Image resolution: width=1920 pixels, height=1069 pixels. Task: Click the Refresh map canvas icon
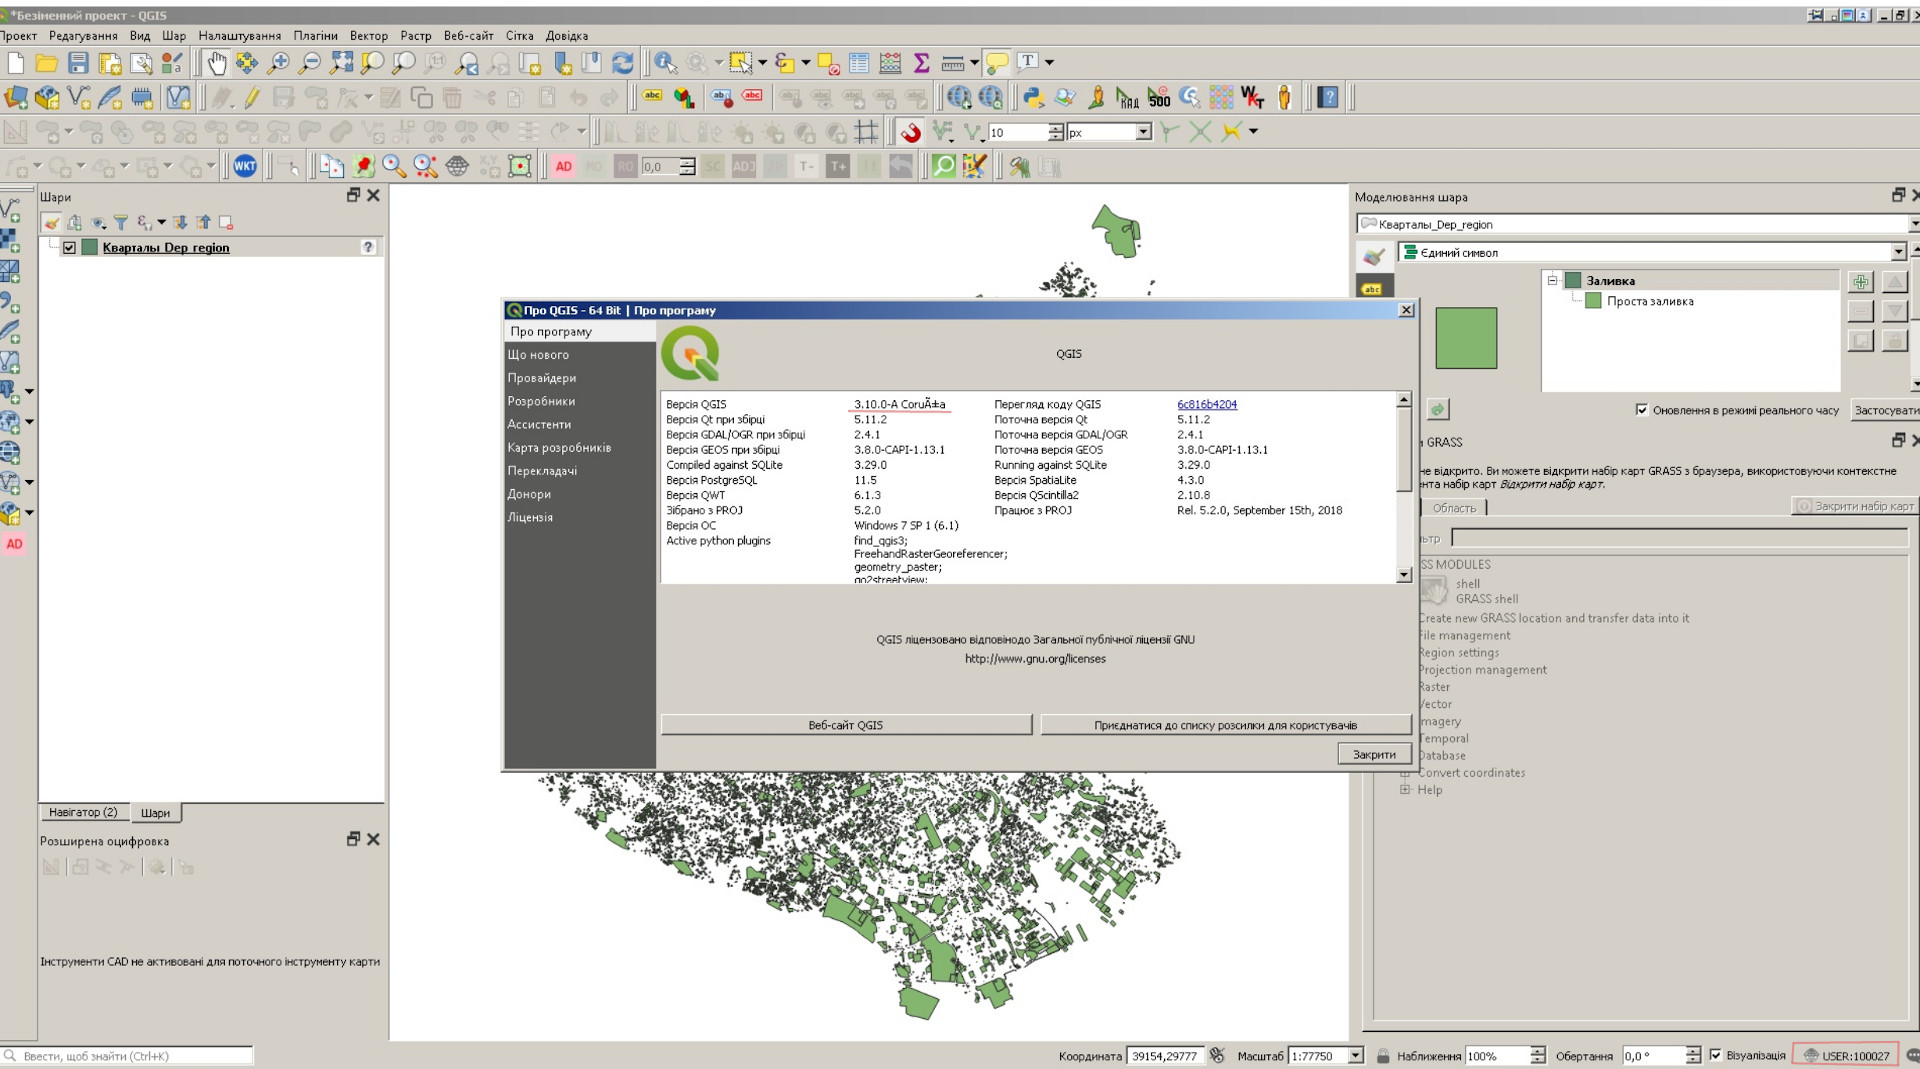[623, 62]
